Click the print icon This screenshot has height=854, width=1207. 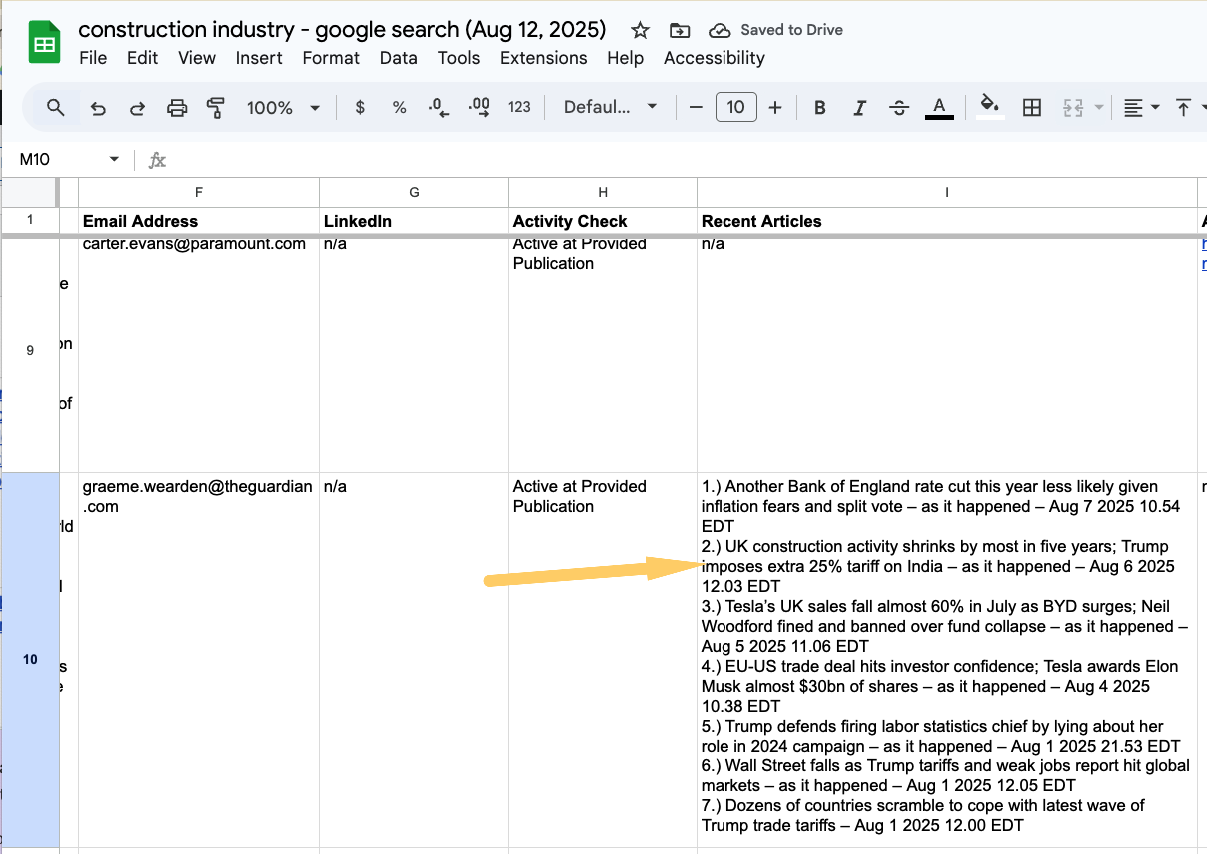coord(177,108)
